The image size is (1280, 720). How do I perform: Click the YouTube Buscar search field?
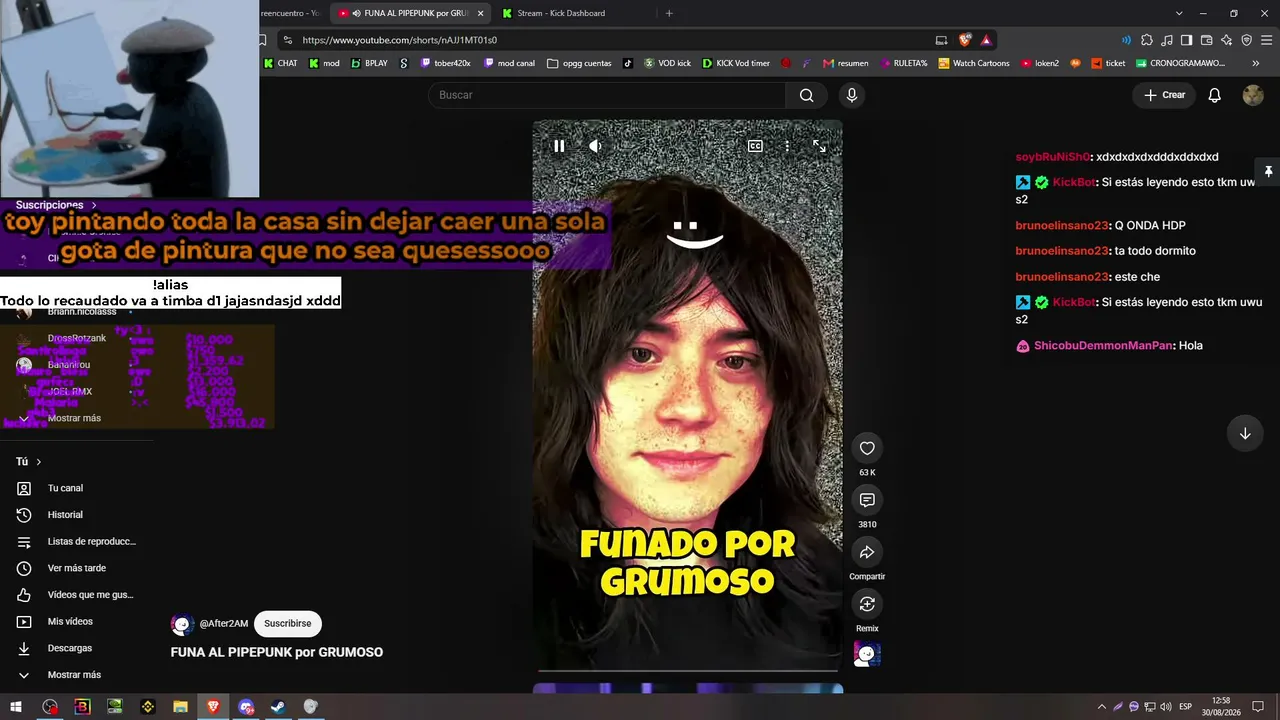(x=607, y=95)
